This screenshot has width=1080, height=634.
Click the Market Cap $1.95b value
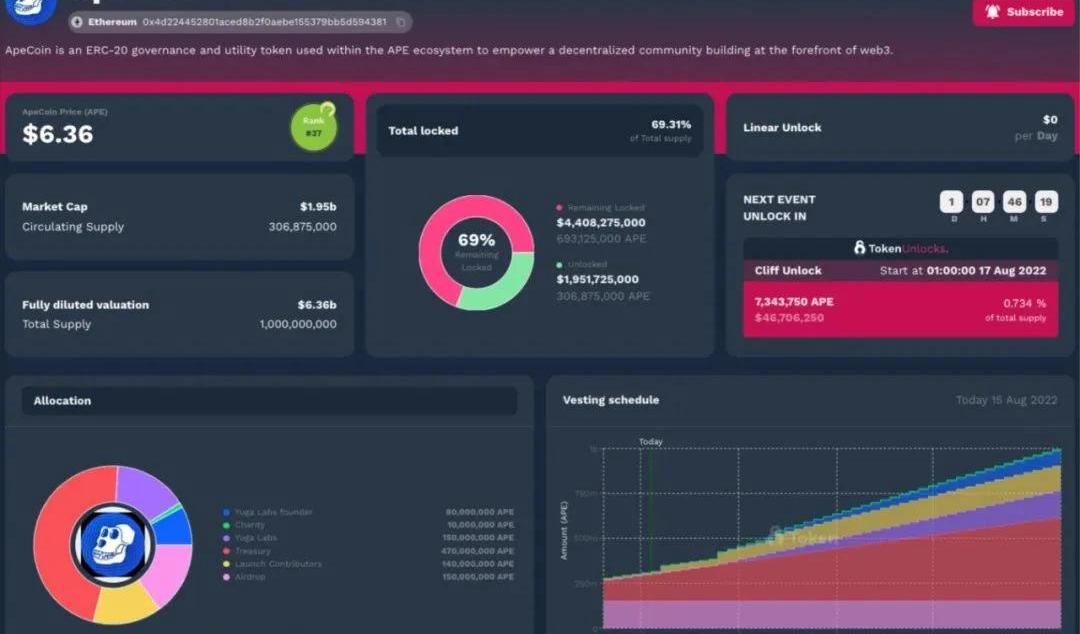[318, 207]
